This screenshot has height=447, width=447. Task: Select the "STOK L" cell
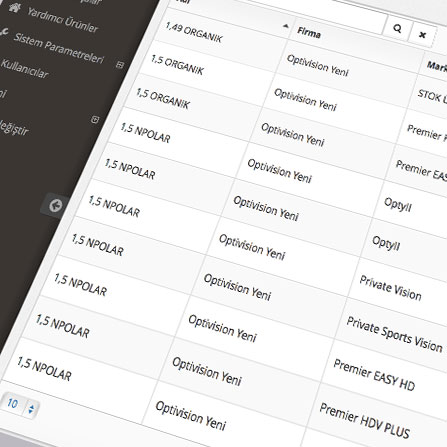[x=432, y=96]
